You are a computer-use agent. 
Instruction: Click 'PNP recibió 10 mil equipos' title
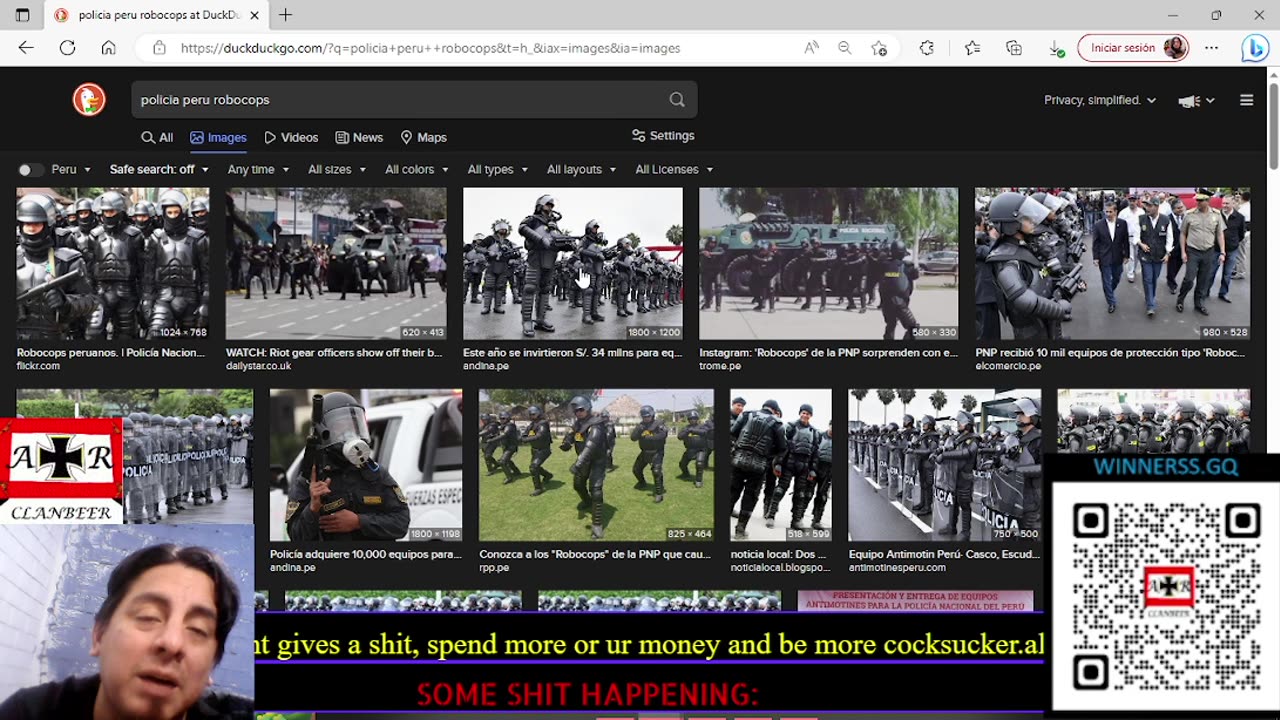tap(1110, 353)
